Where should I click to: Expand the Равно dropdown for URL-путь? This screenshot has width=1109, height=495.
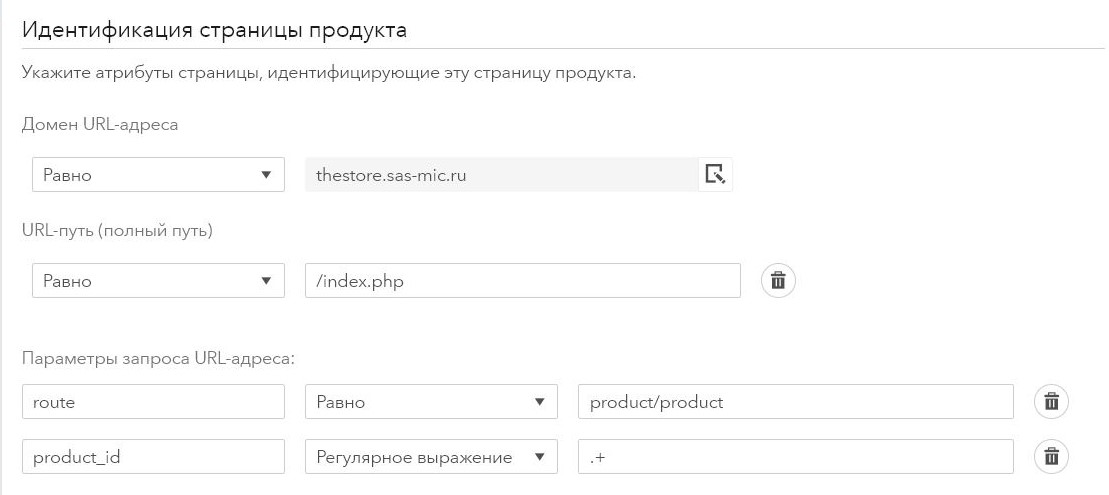pyautogui.click(x=158, y=281)
